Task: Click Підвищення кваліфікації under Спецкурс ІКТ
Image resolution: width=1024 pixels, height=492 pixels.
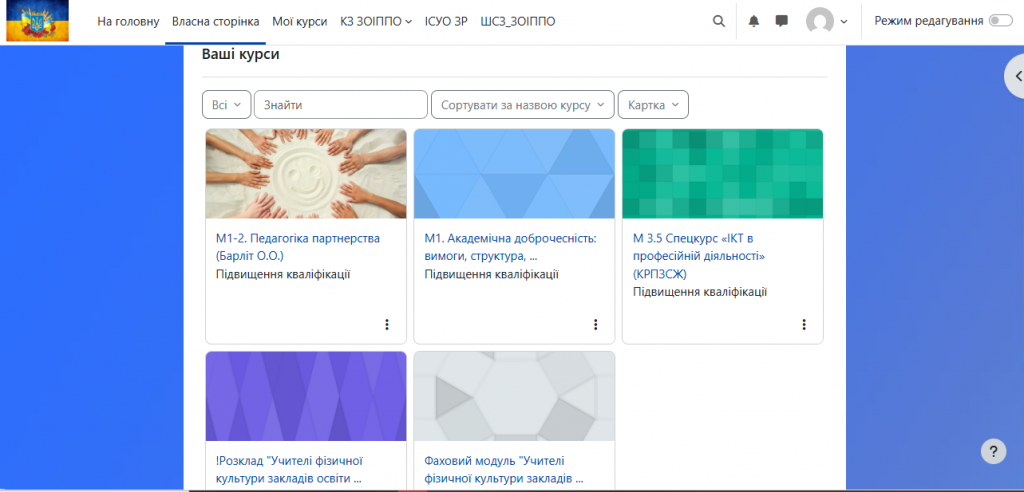Action: tap(700, 291)
